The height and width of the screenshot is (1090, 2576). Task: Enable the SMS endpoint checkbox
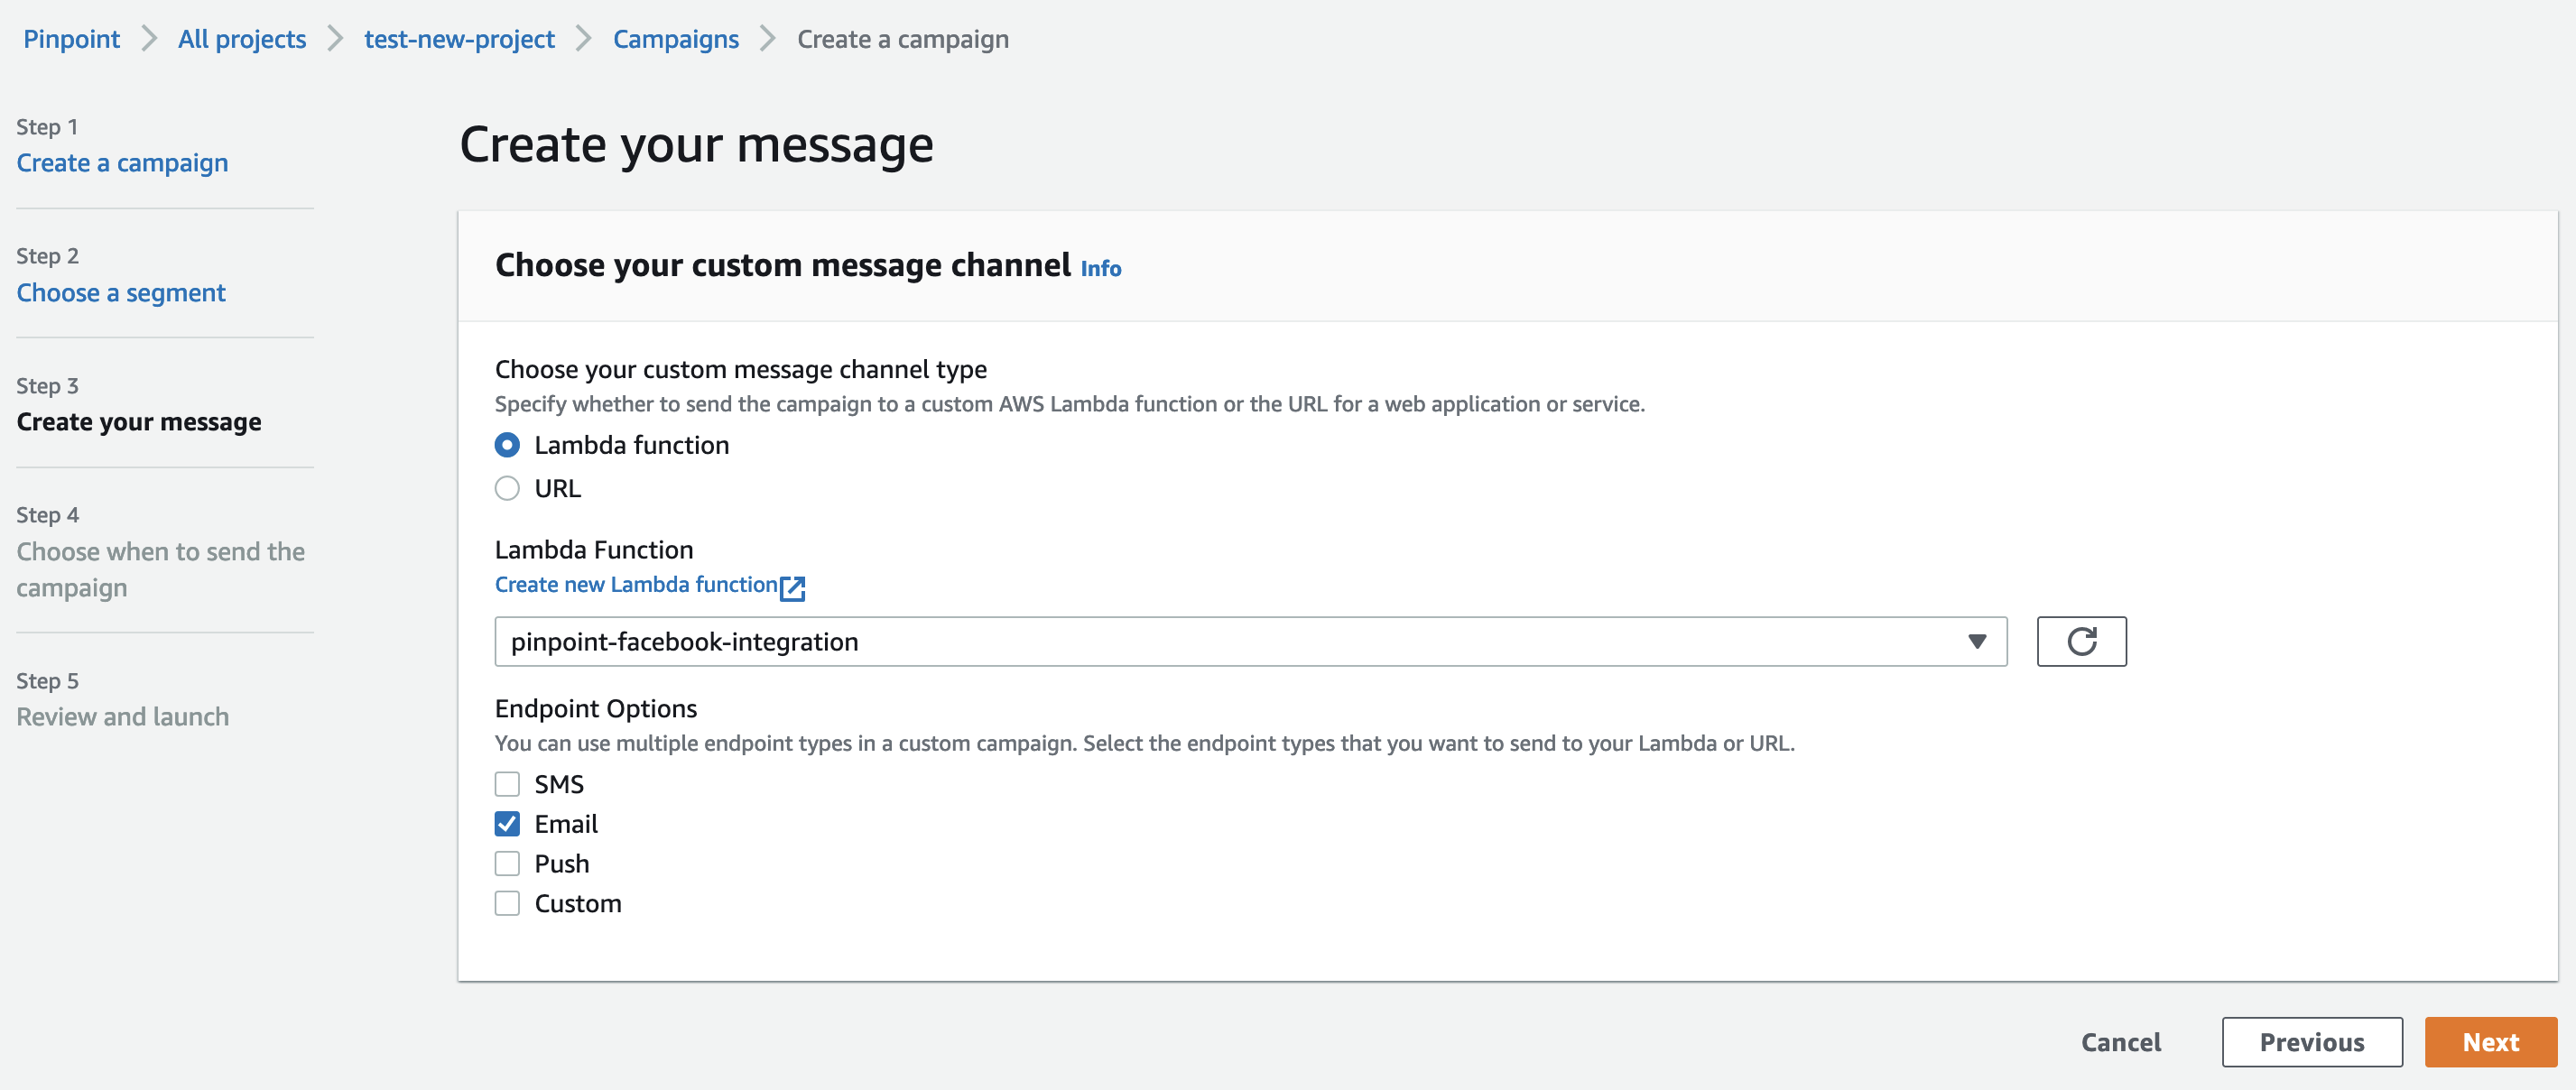click(x=507, y=784)
